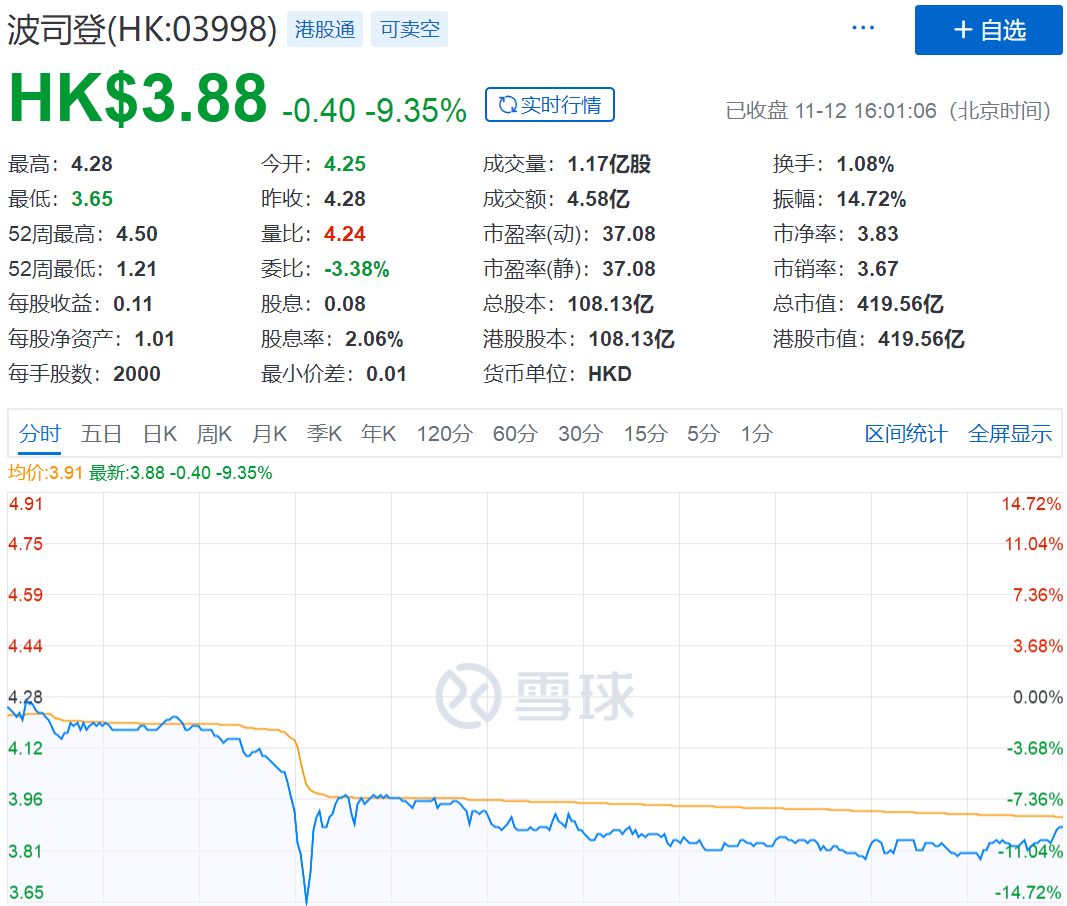Switch to the 年K yearly chart
Viewport: 1067px width, 906px height.
pos(377,434)
